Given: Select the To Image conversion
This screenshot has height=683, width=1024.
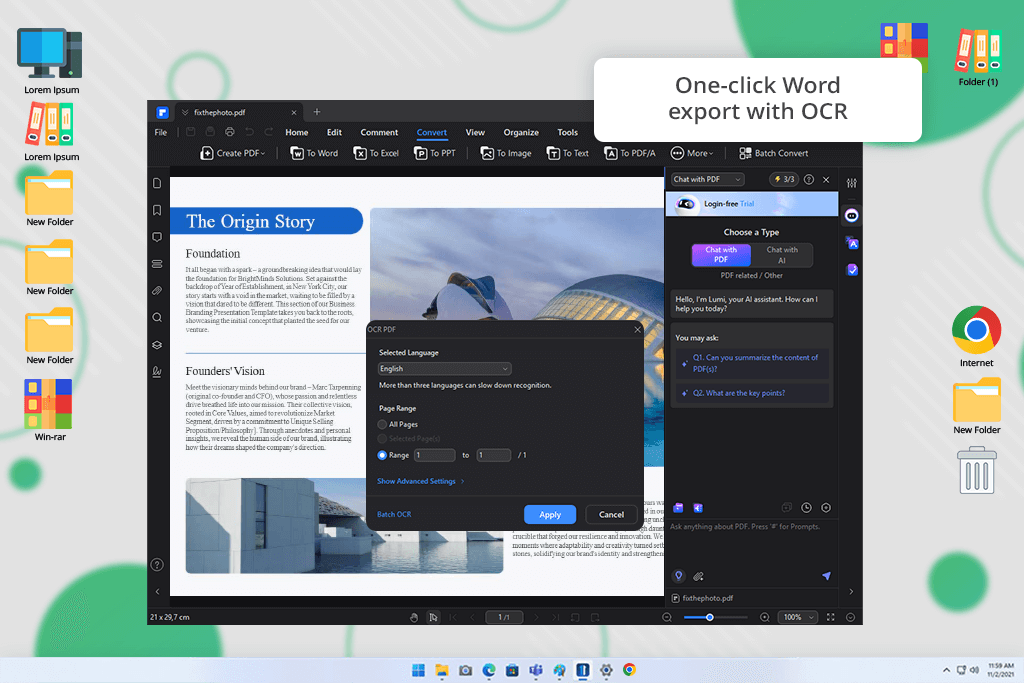Looking at the screenshot, I should [x=506, y=153].
